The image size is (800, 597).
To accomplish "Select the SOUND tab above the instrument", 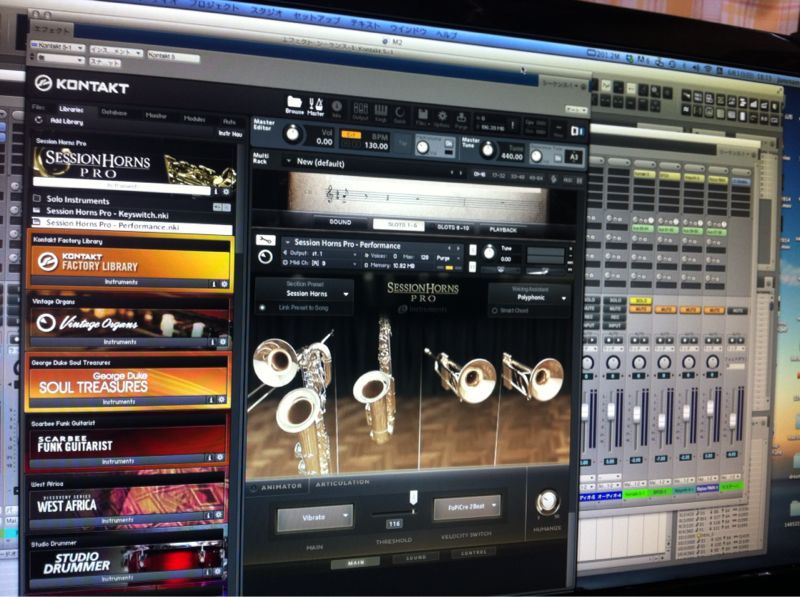I will tap(340, 222).
